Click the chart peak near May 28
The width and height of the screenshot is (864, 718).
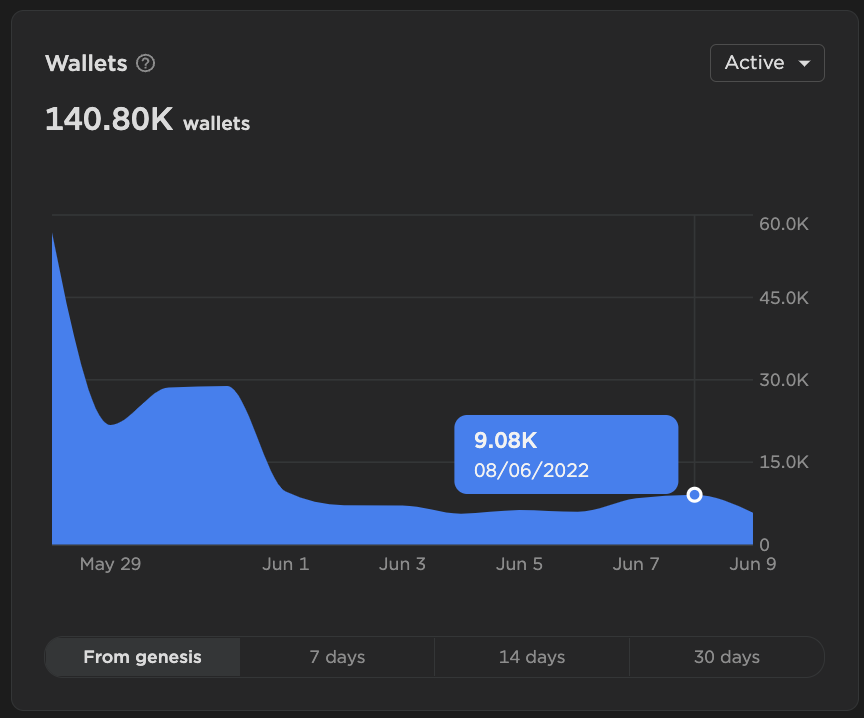coord(53,236)
